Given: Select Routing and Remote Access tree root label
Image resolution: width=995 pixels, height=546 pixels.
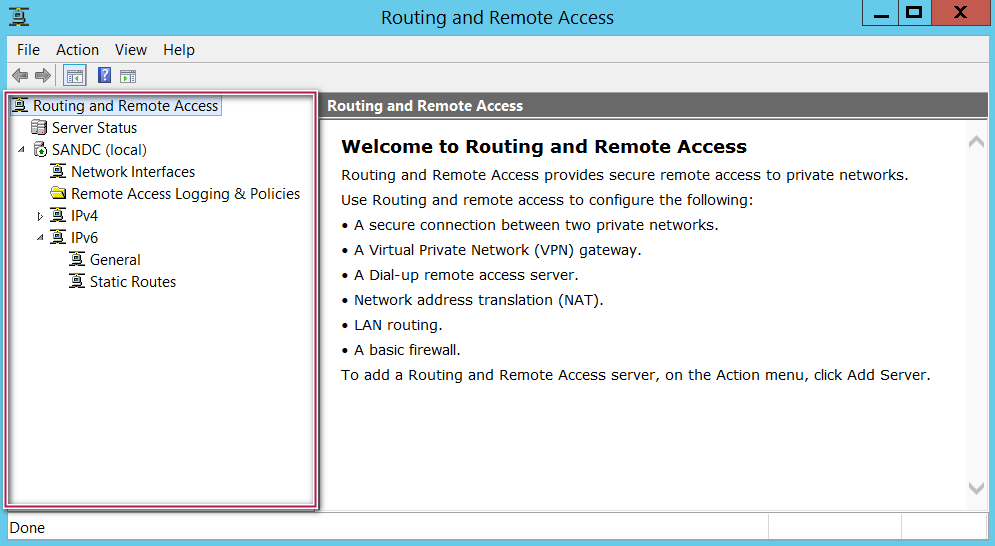Looking at the screenshot, I should pyautogui.click(x=126, y=105).
